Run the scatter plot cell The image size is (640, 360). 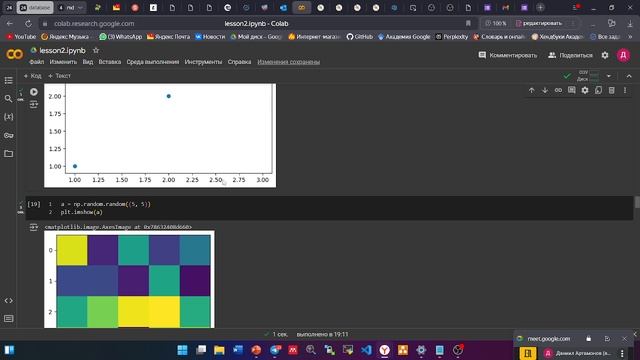click(x=34, y=92)
